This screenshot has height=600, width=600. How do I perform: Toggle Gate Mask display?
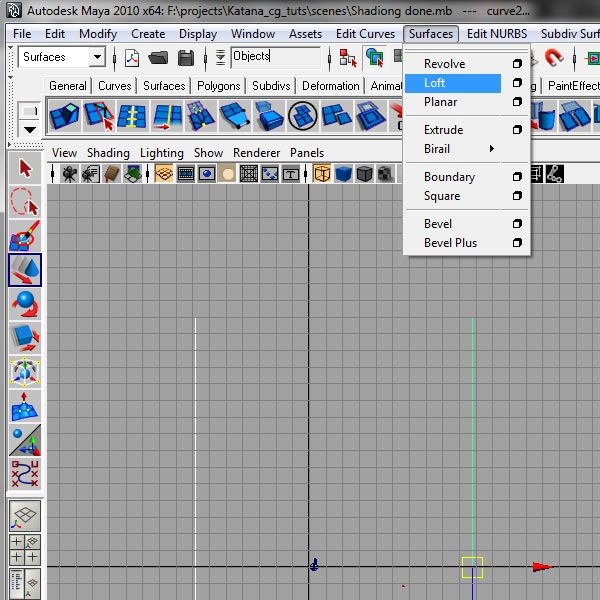pyautogui.click(x=228, y=174)
